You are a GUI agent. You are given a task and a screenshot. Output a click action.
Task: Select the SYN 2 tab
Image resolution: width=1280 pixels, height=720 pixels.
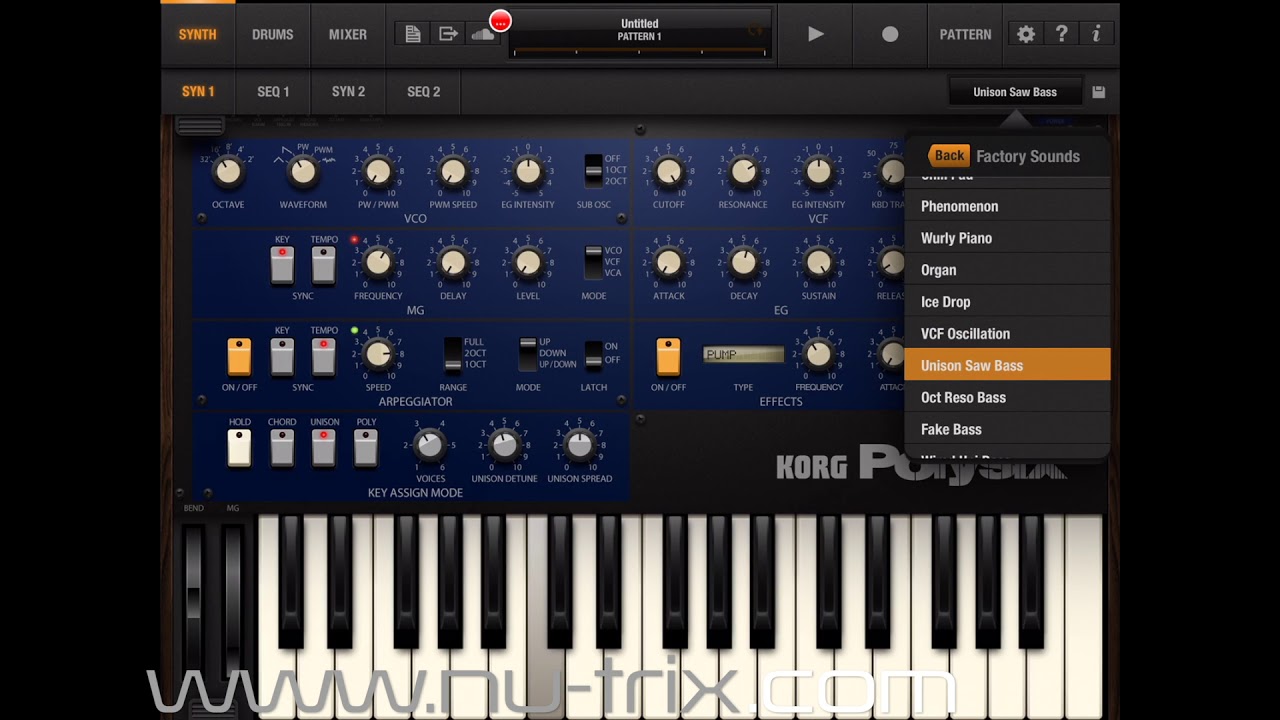coord(348,92)
